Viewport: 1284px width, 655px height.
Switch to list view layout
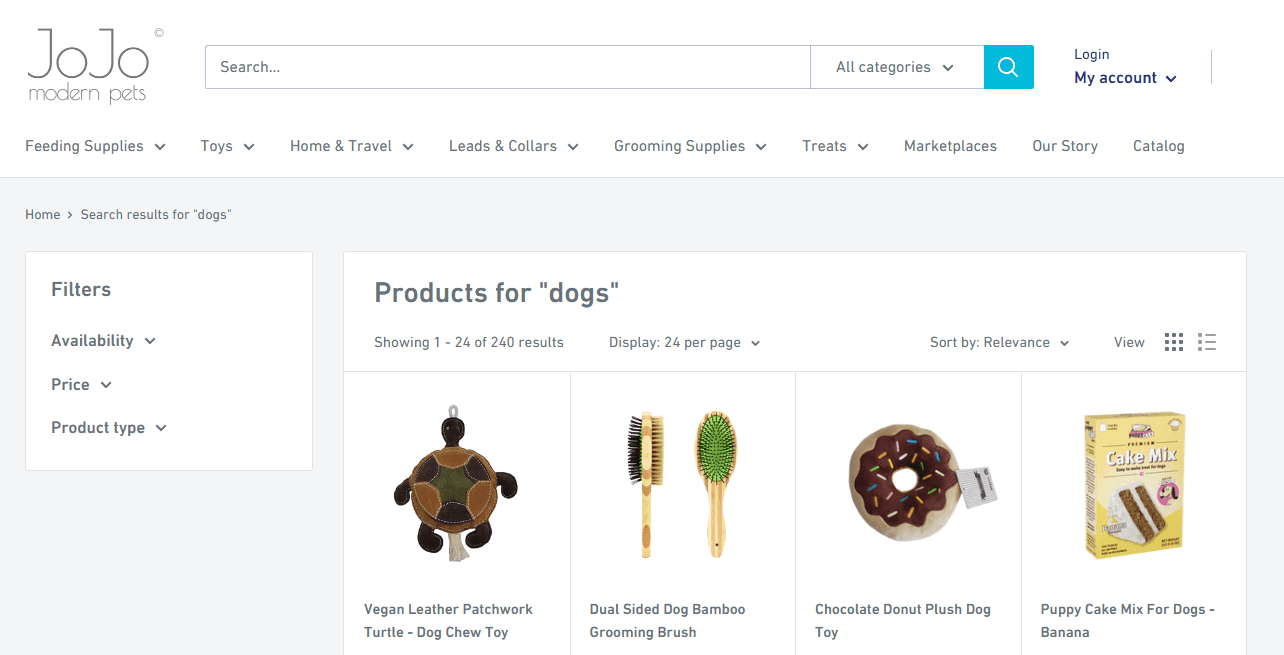coord(1207,341)
